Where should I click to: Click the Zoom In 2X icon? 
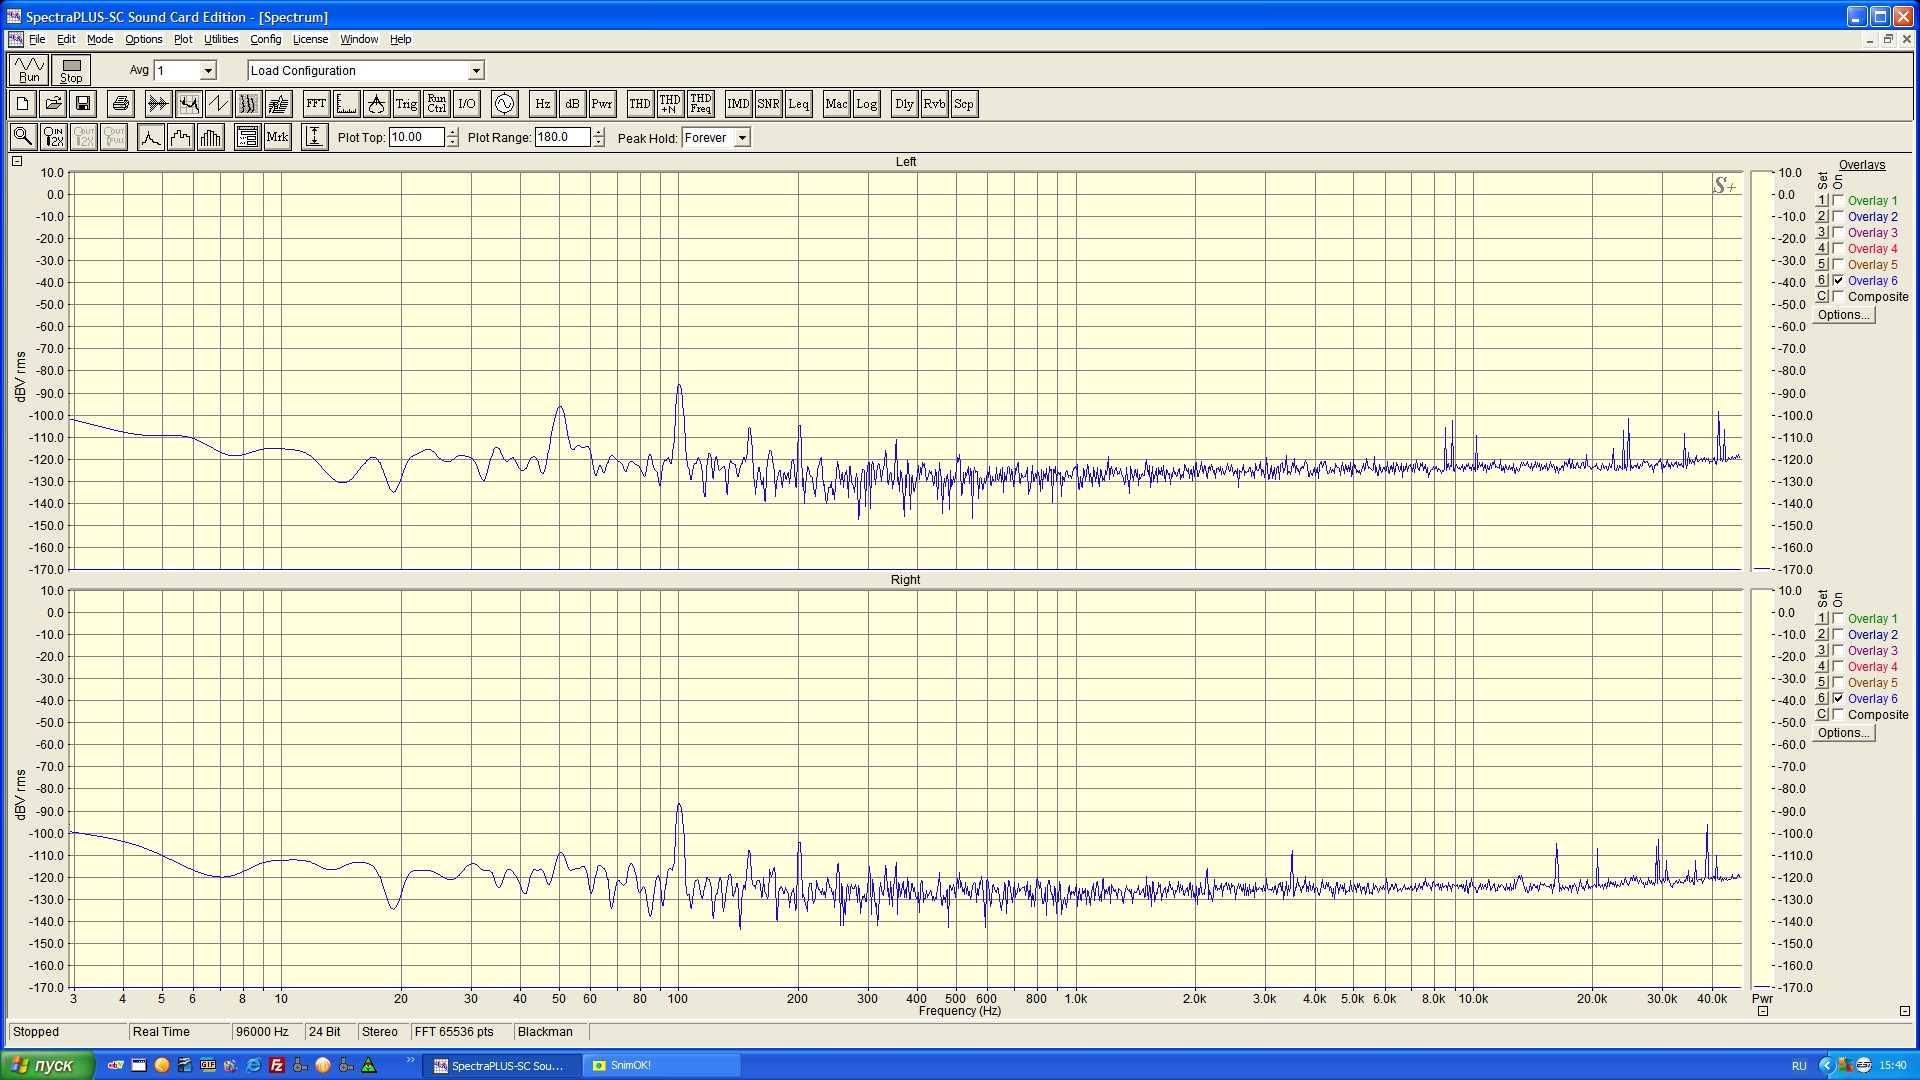54,138
